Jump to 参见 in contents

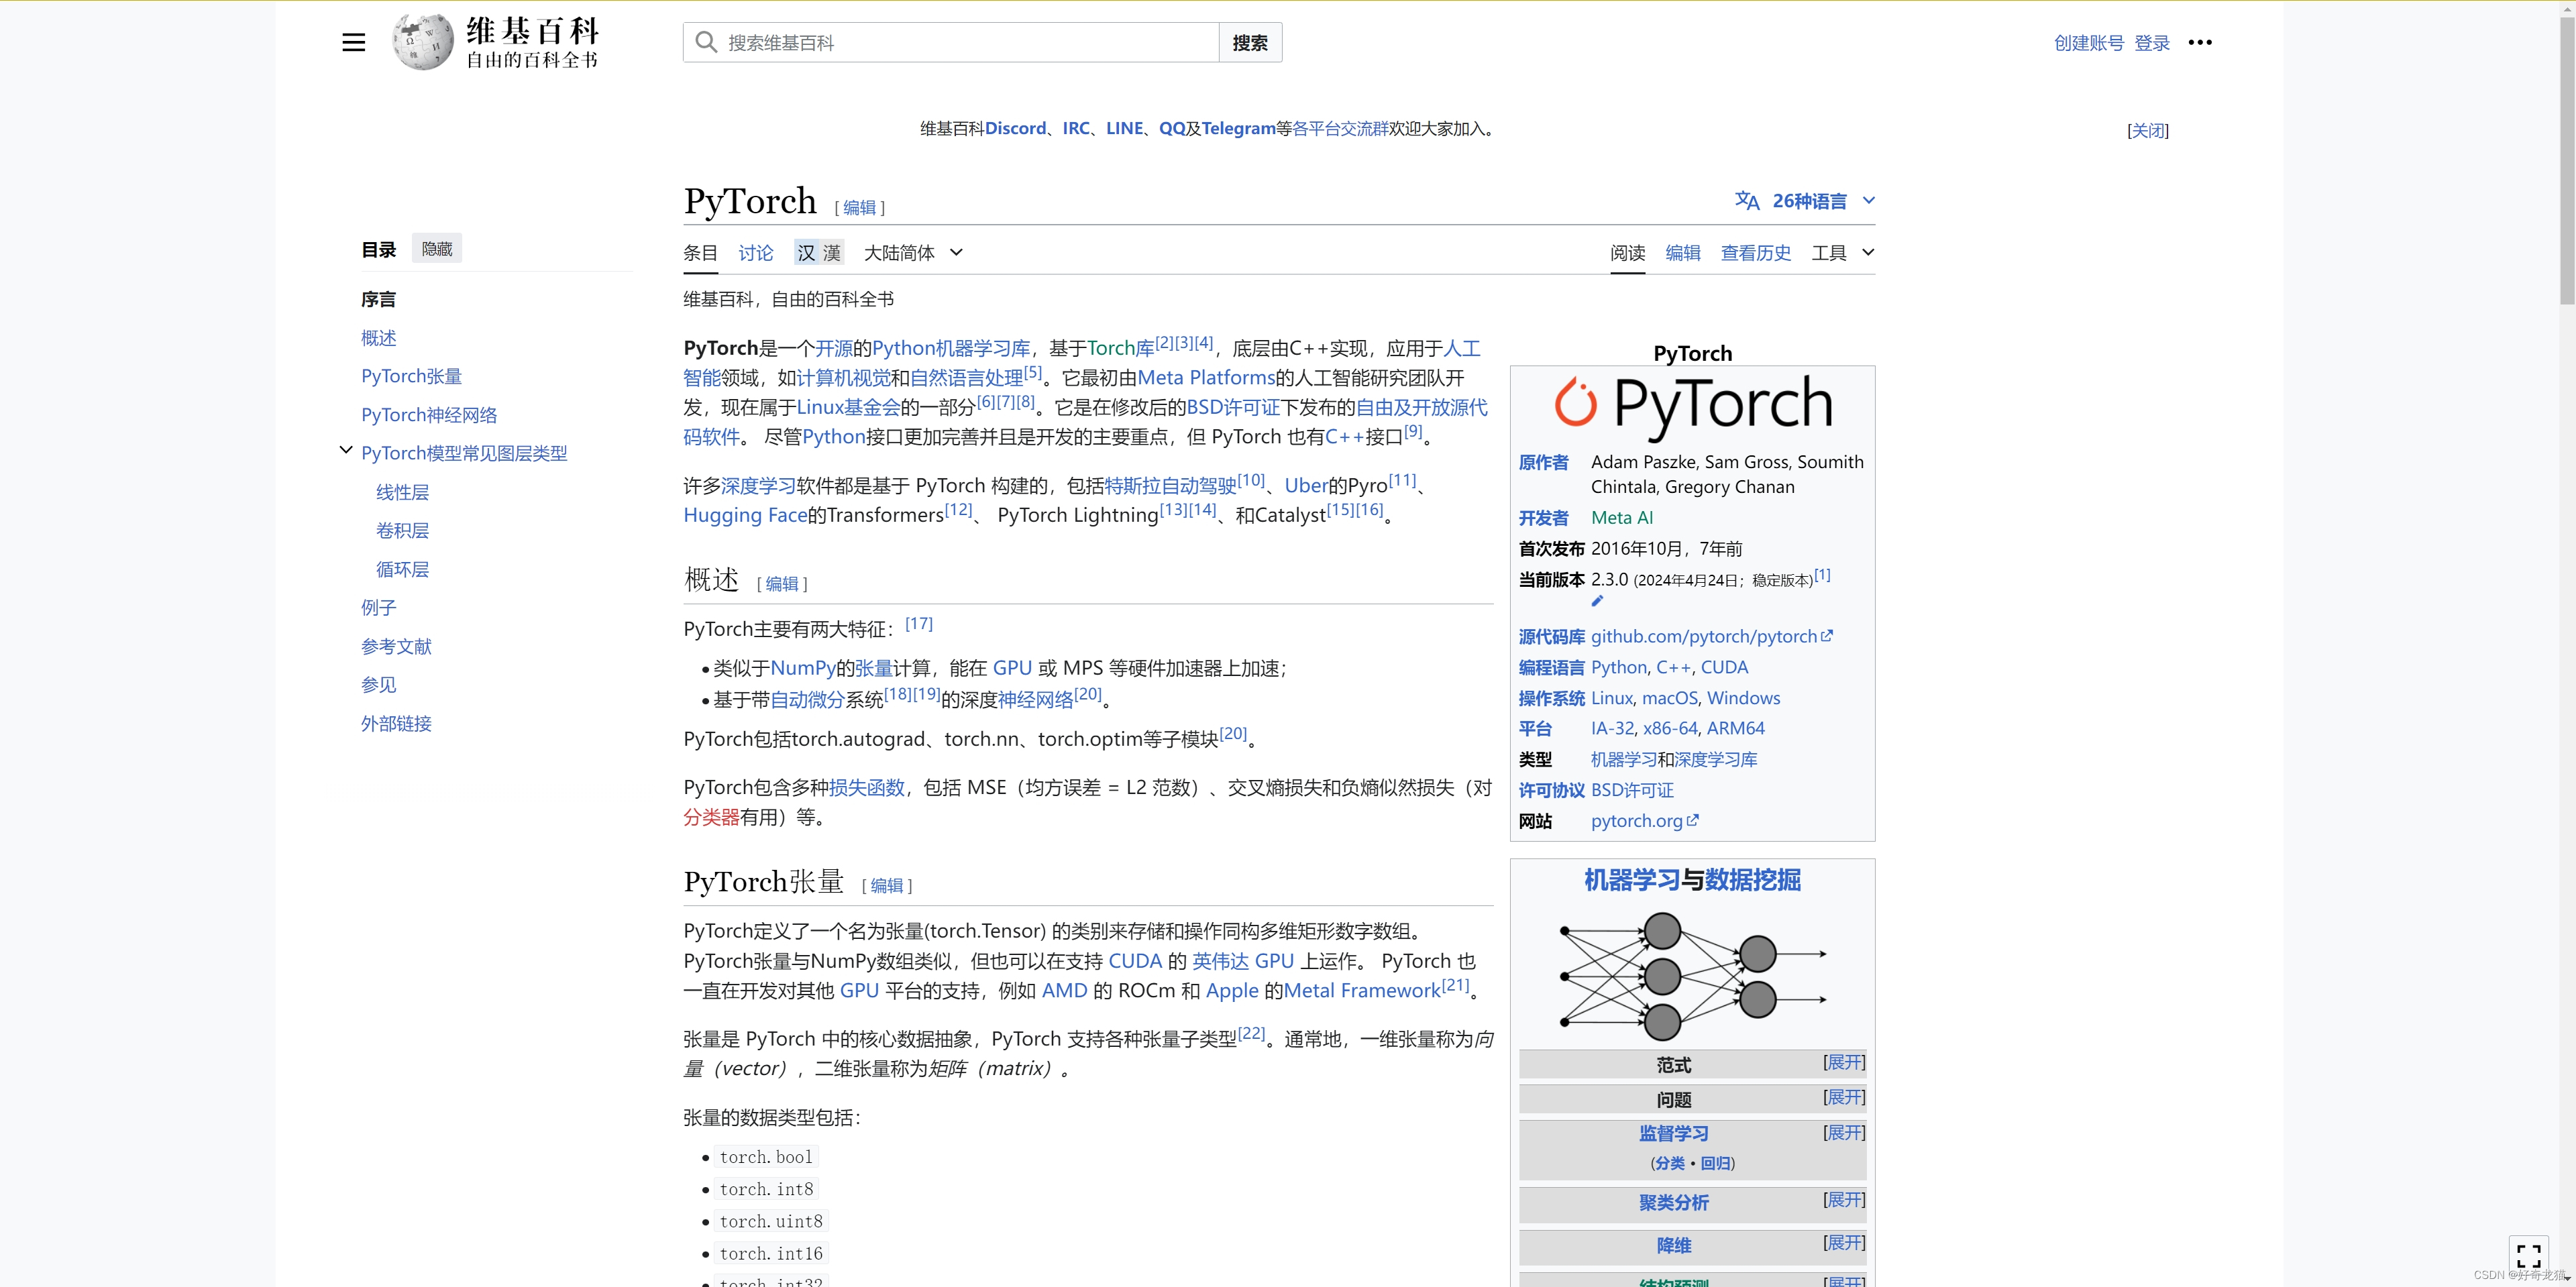[379, 684]
